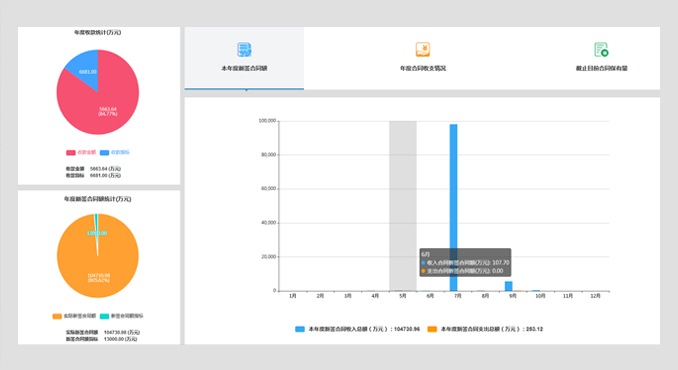Viewport: 678px width, 370px height.
Task: Toggle orange 实际新签合同额 legend item
Action: 74,316
